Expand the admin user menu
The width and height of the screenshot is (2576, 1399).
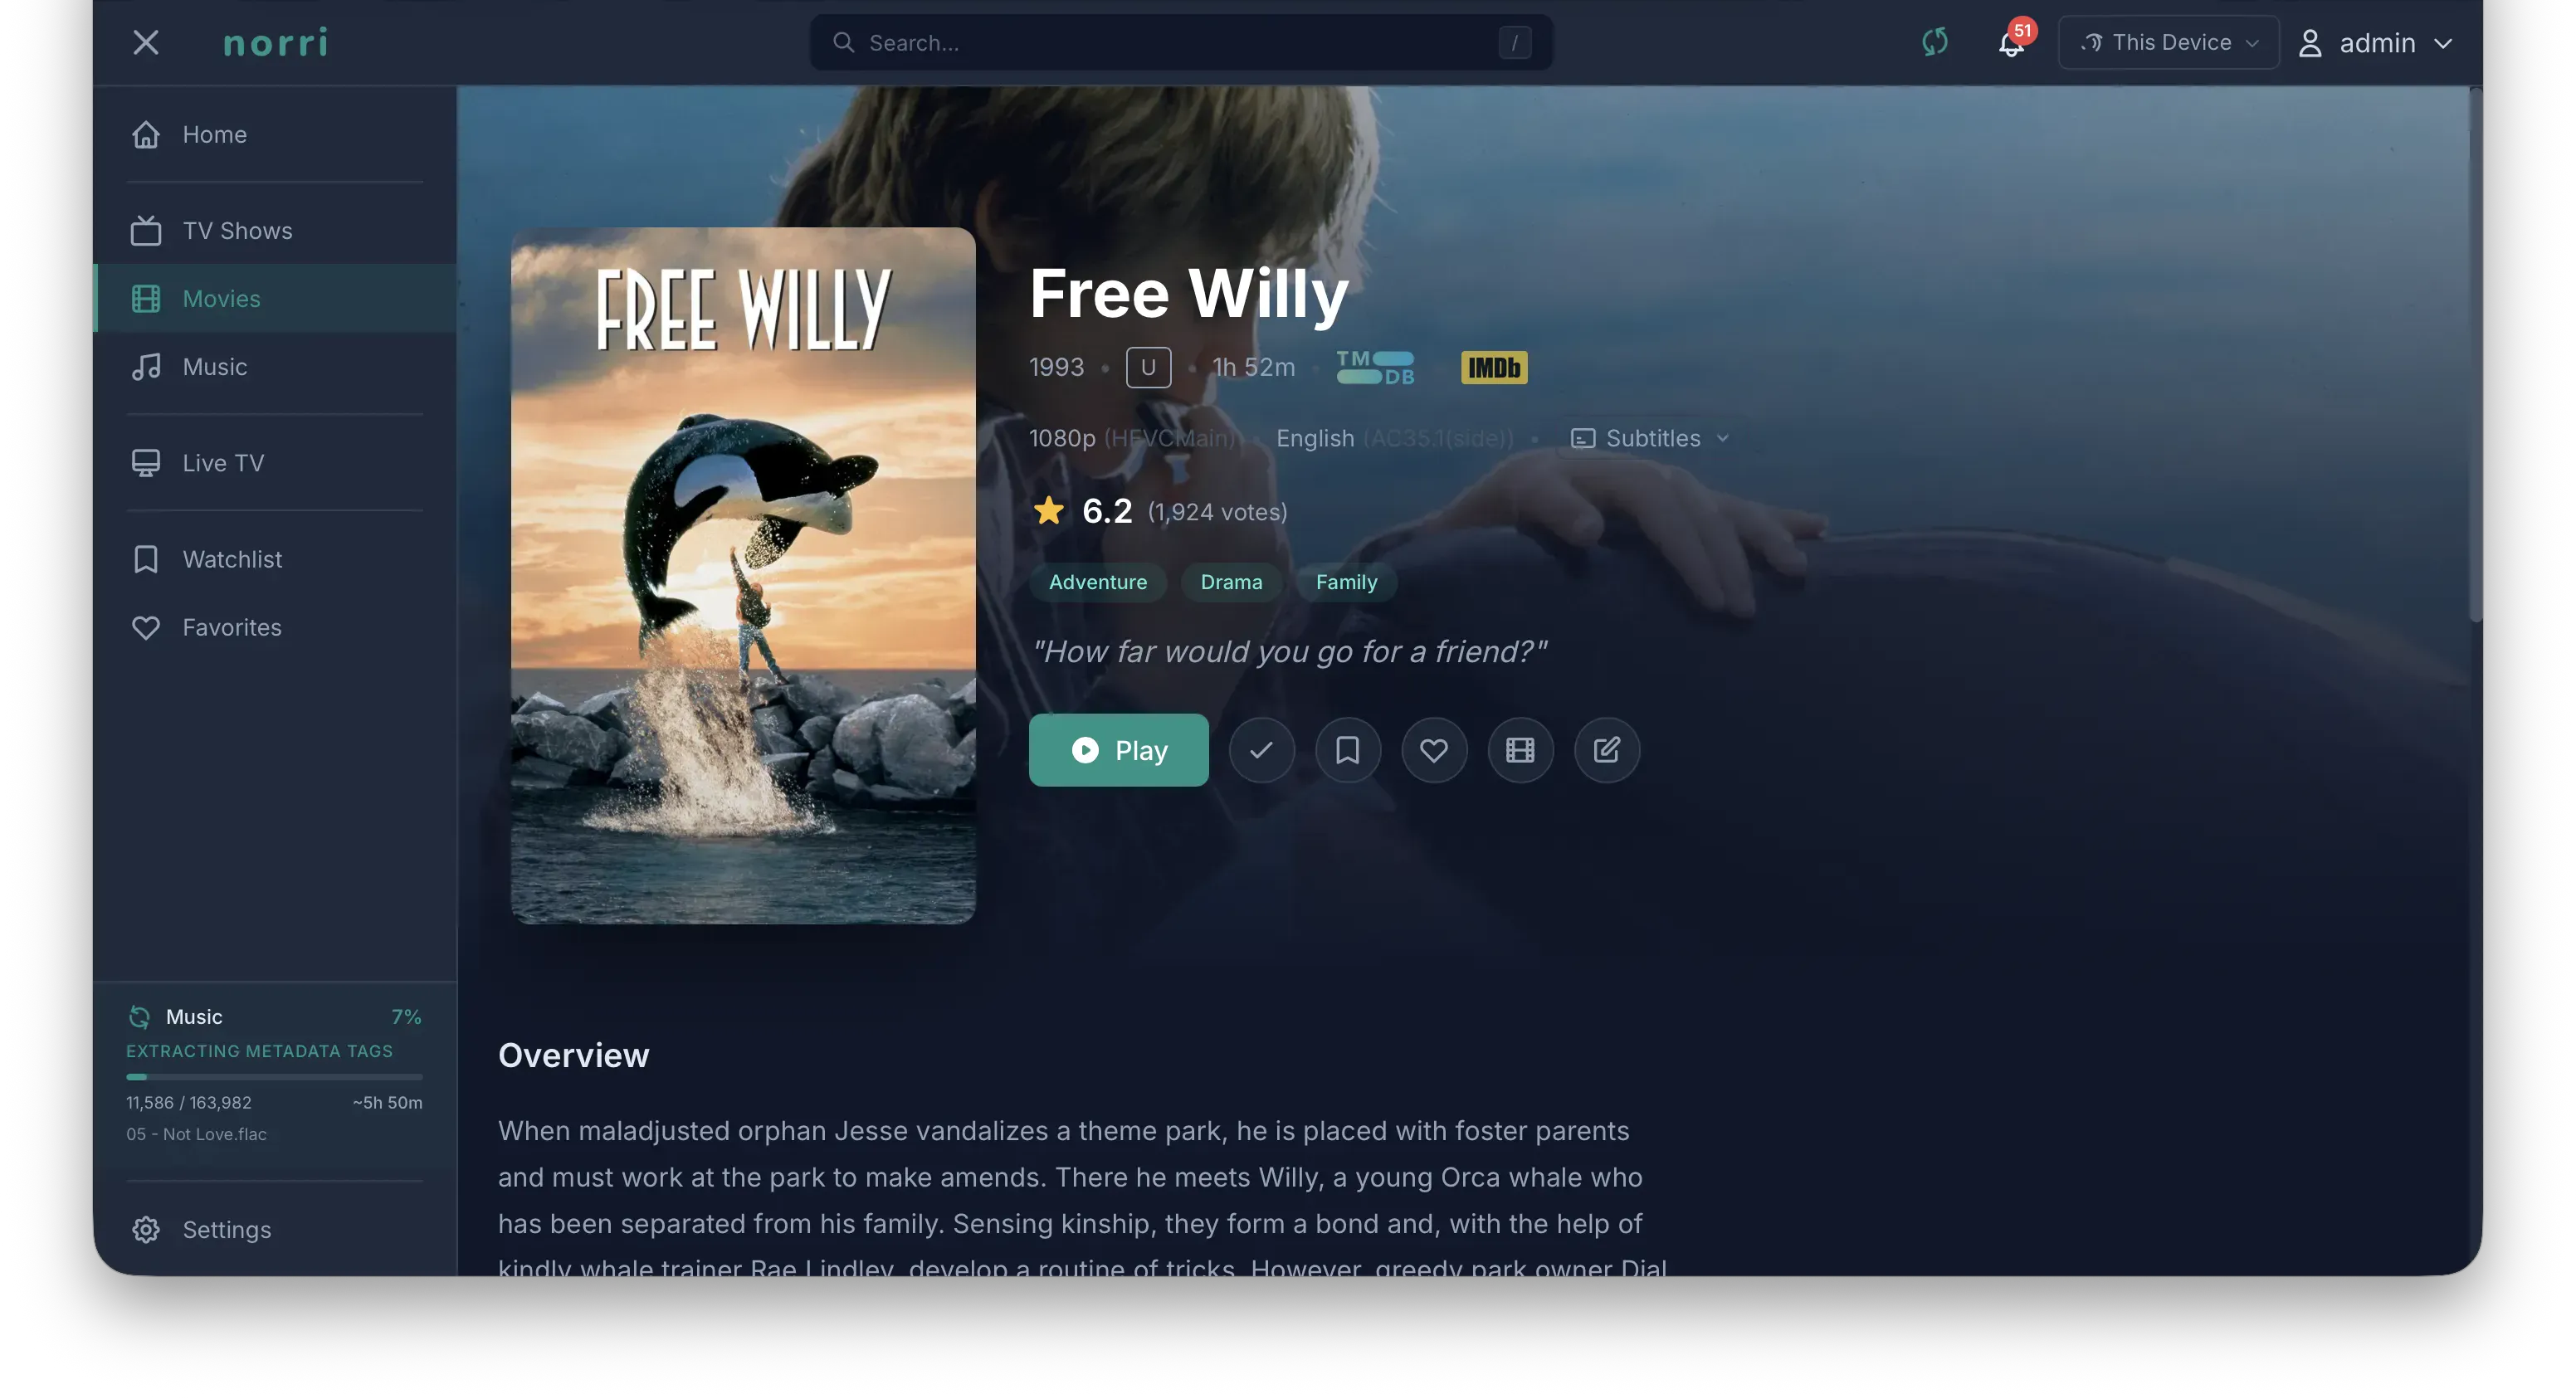2375,43
